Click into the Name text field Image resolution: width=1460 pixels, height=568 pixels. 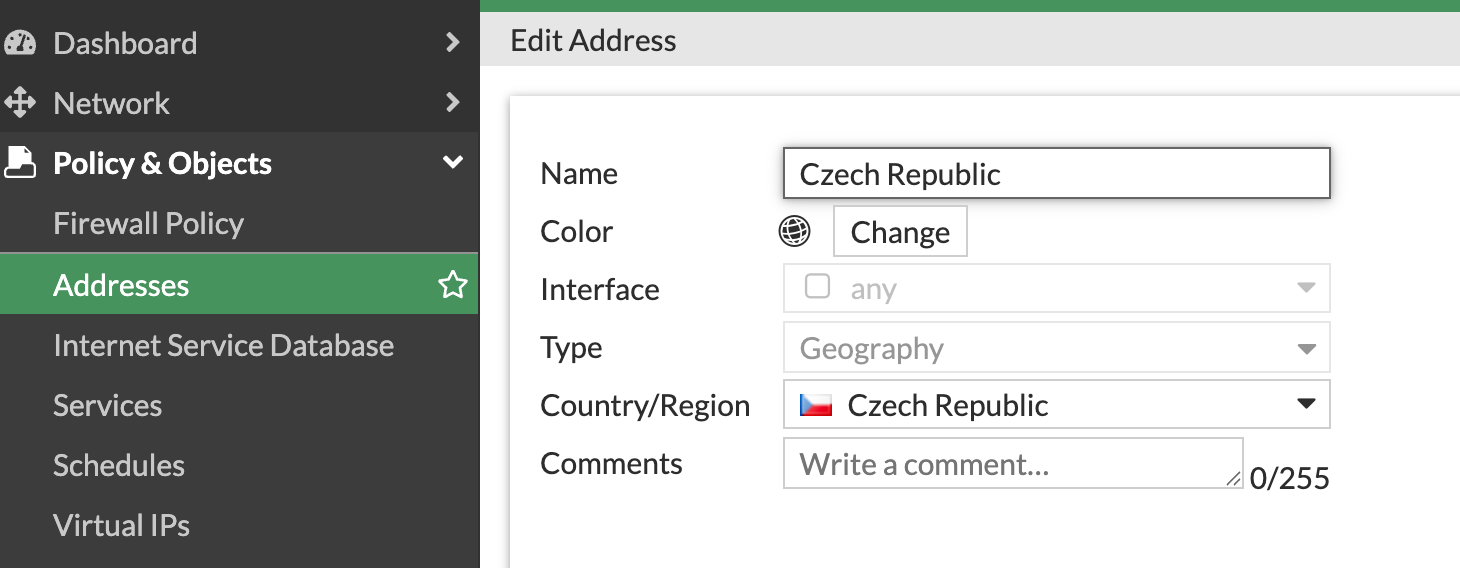click(1055, 174)
